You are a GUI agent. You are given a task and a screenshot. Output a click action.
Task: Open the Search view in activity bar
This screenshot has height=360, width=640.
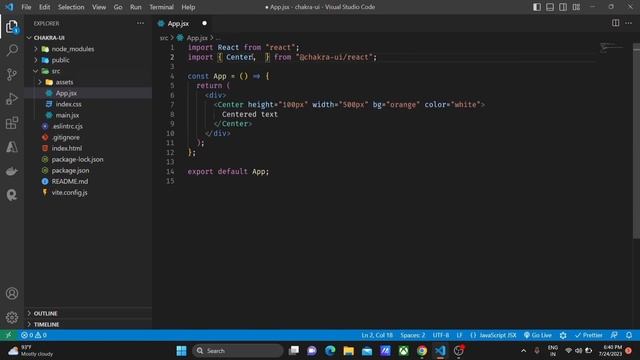(x=12, y=51)
